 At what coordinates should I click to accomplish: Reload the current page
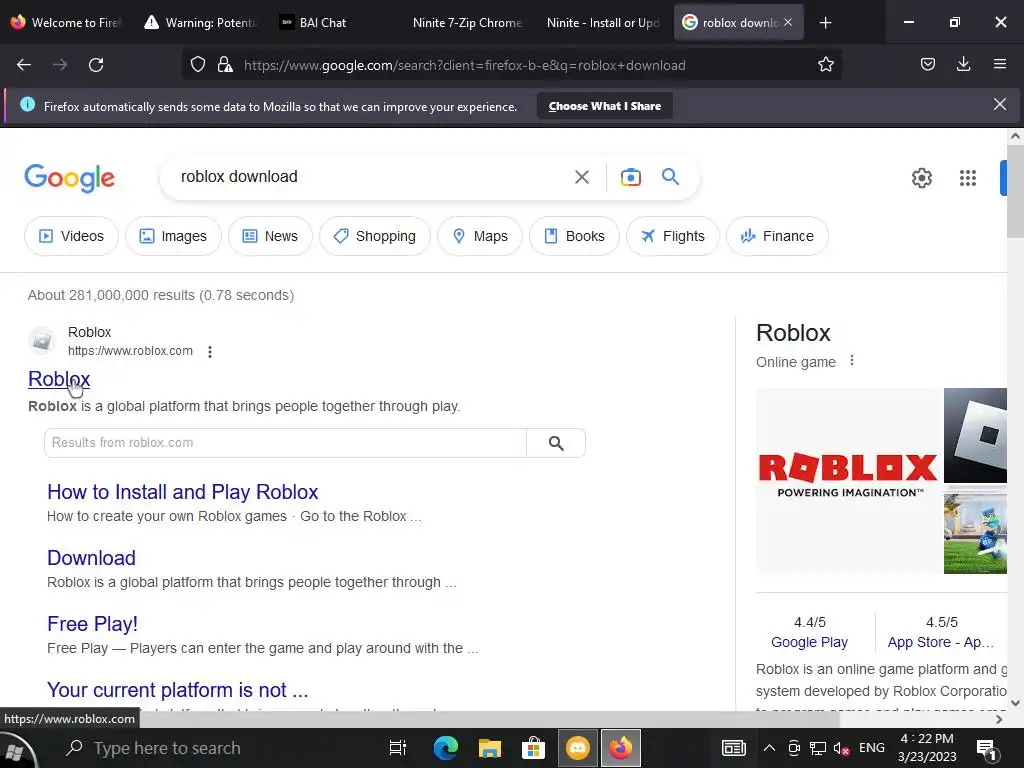(96, 65)
